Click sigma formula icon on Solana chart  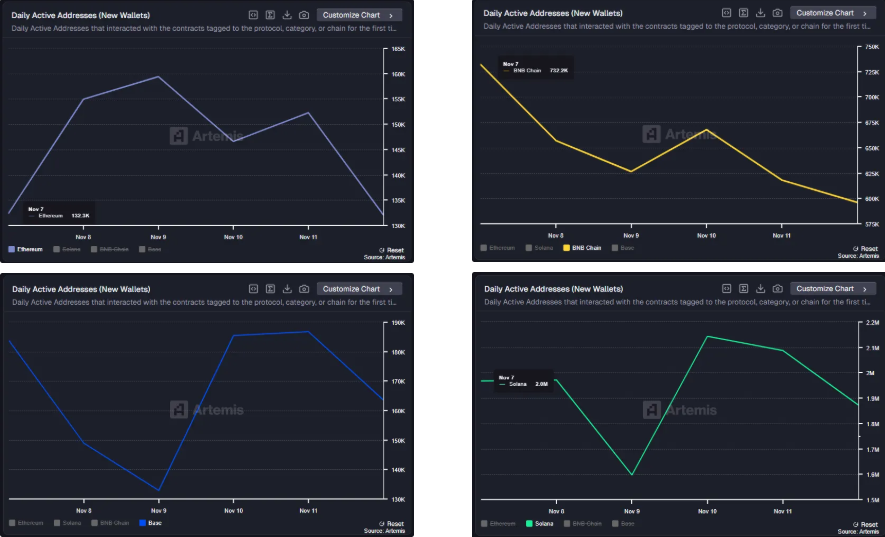tap(743, 289)
